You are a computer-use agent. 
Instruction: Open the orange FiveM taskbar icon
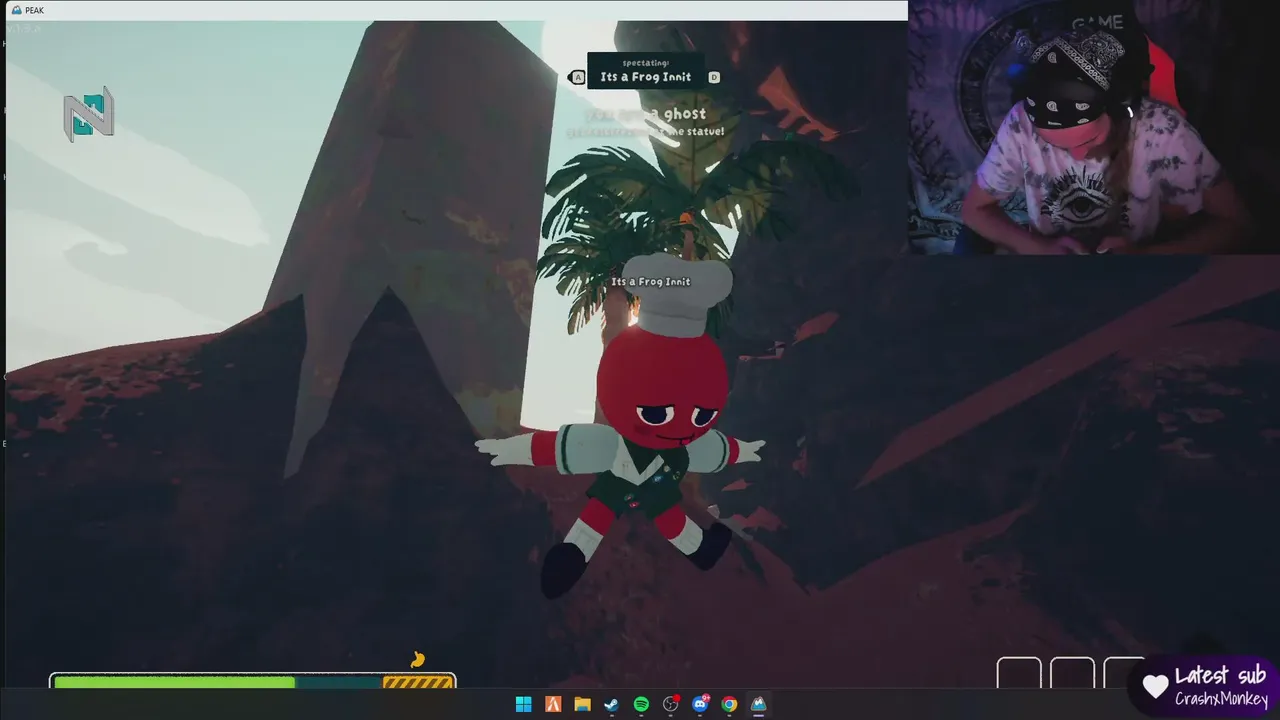pyautogui.click(x=553, y=704)
